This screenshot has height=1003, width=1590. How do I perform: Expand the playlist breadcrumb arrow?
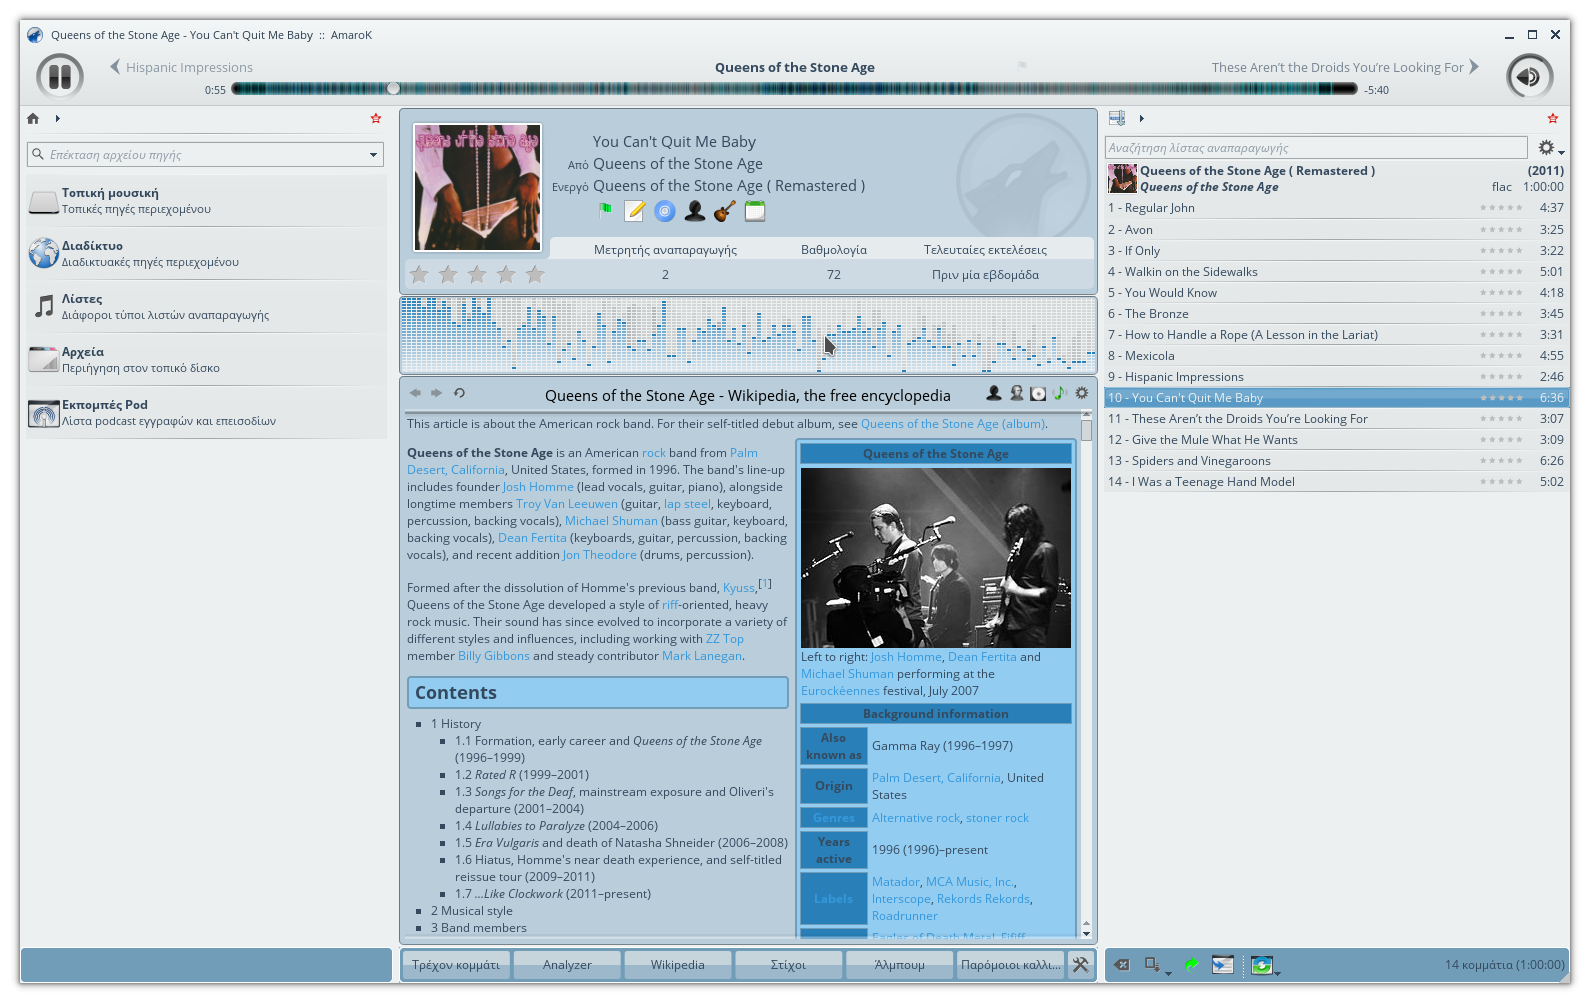[1141, 118]
